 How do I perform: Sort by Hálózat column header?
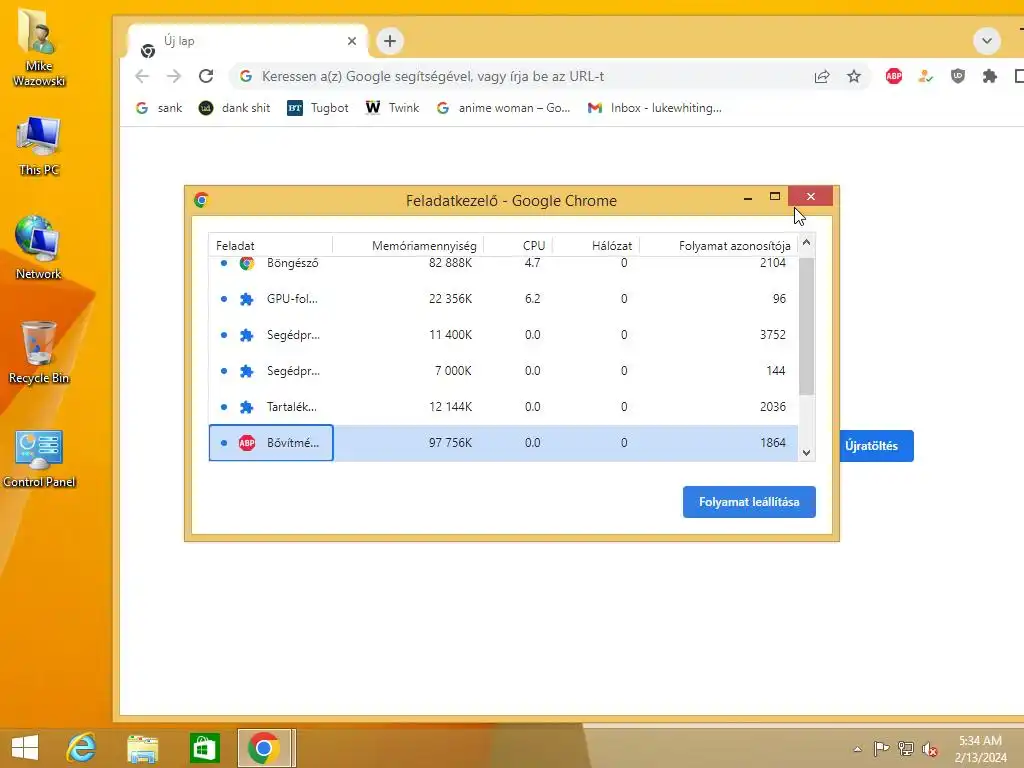click(596, 246)
